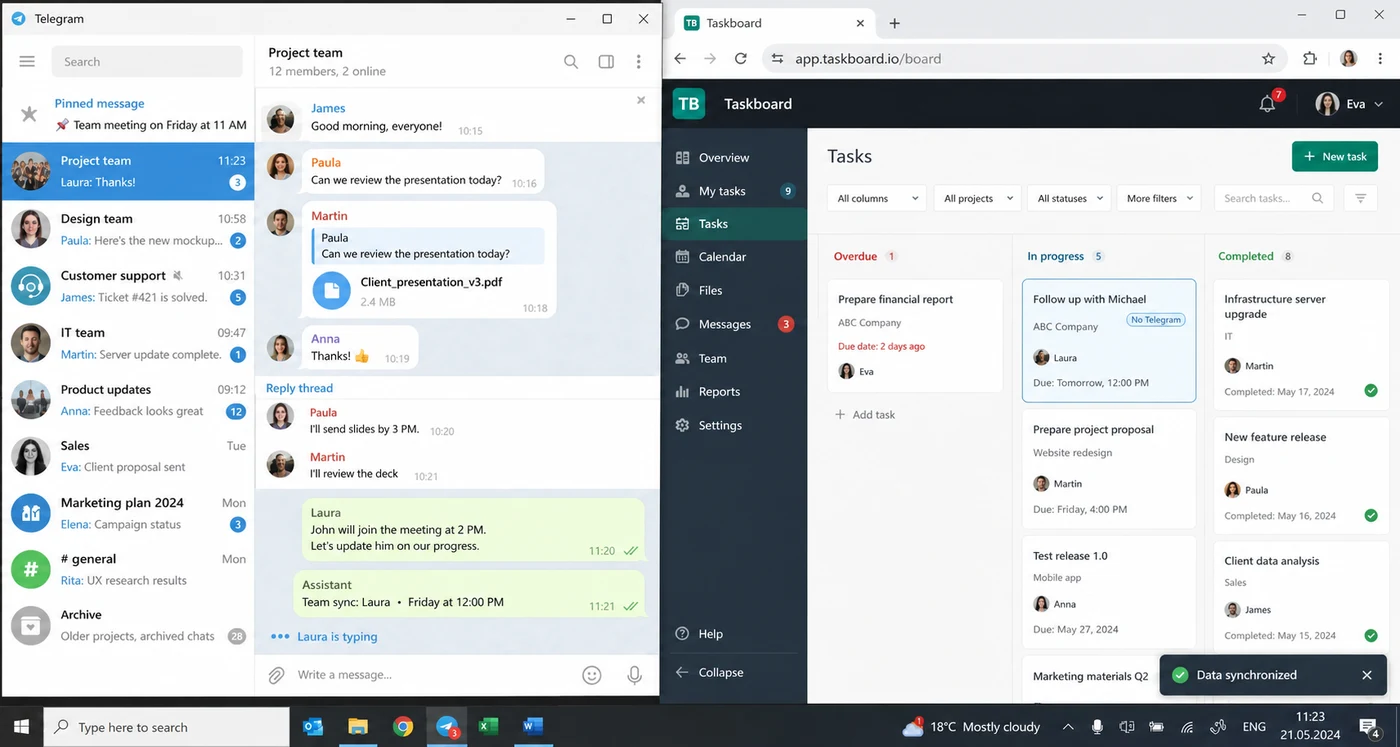Open the Windows Start menu
1400x747 pixels.
tap(21, 727)
